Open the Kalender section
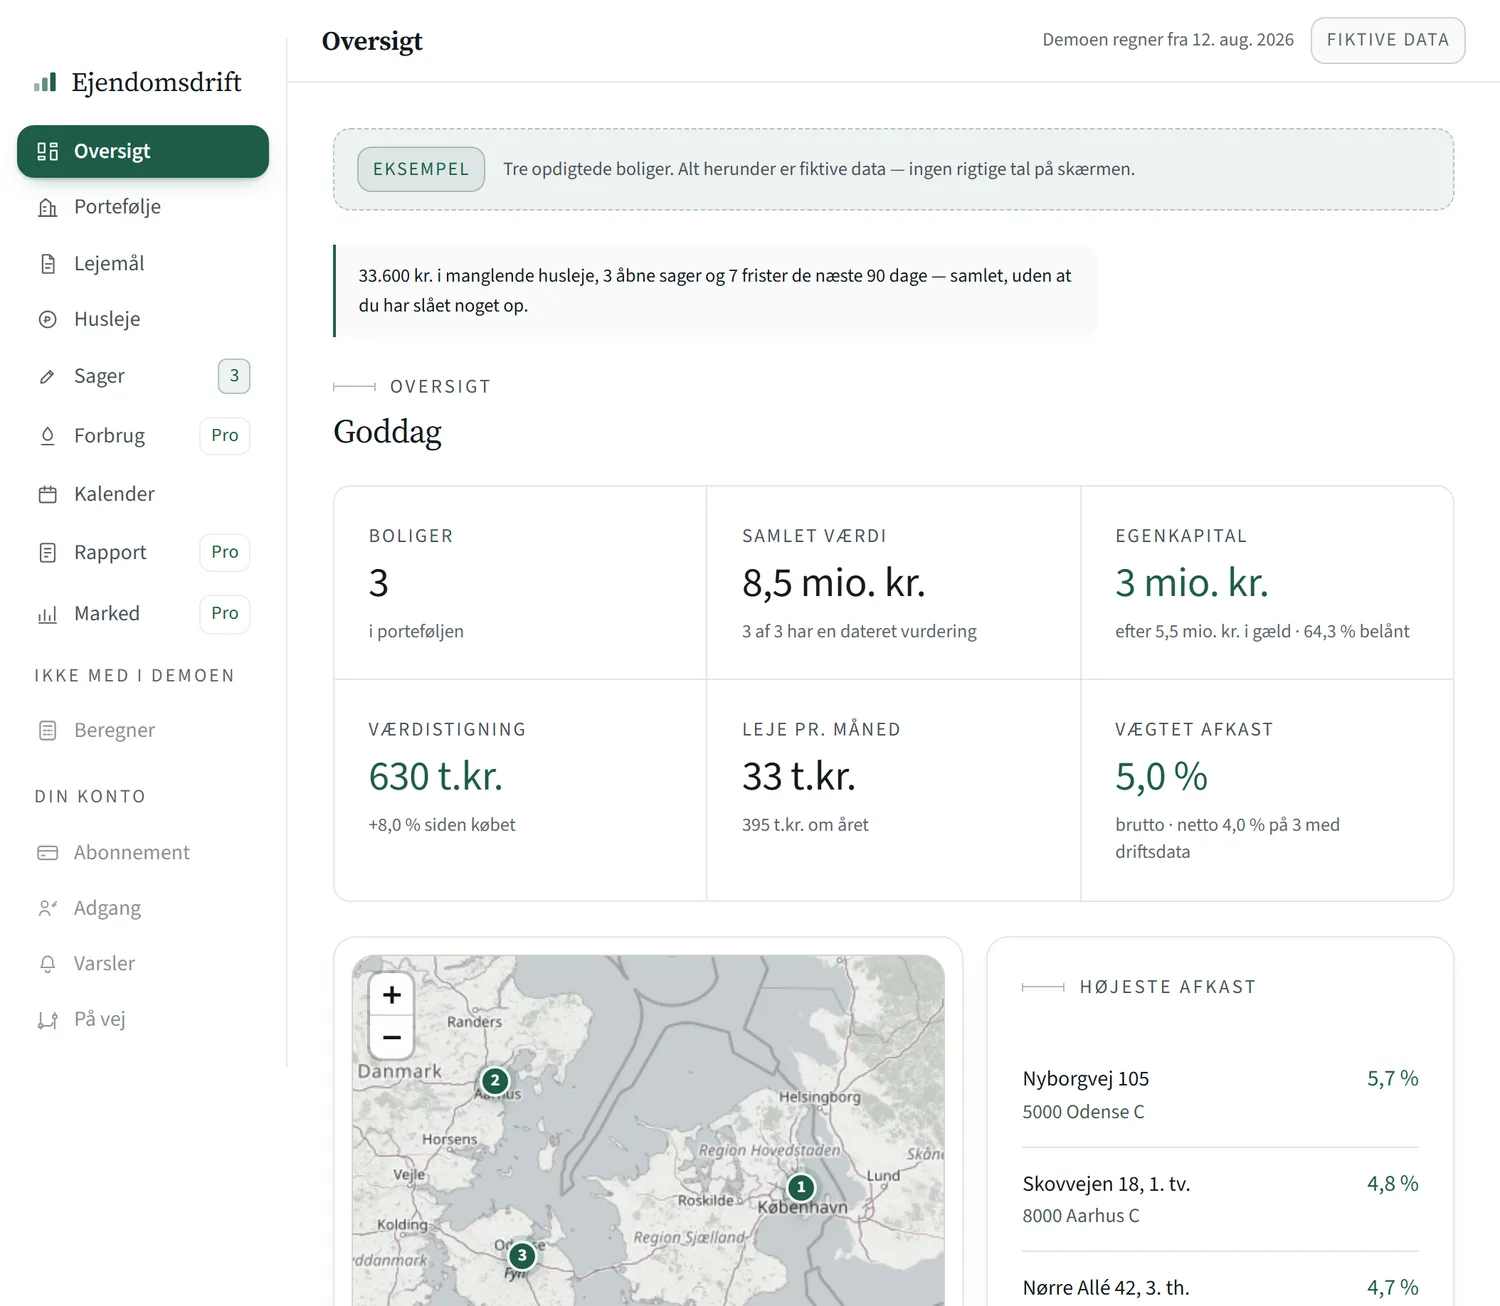 pyautogui.click(x=143, y=494)
